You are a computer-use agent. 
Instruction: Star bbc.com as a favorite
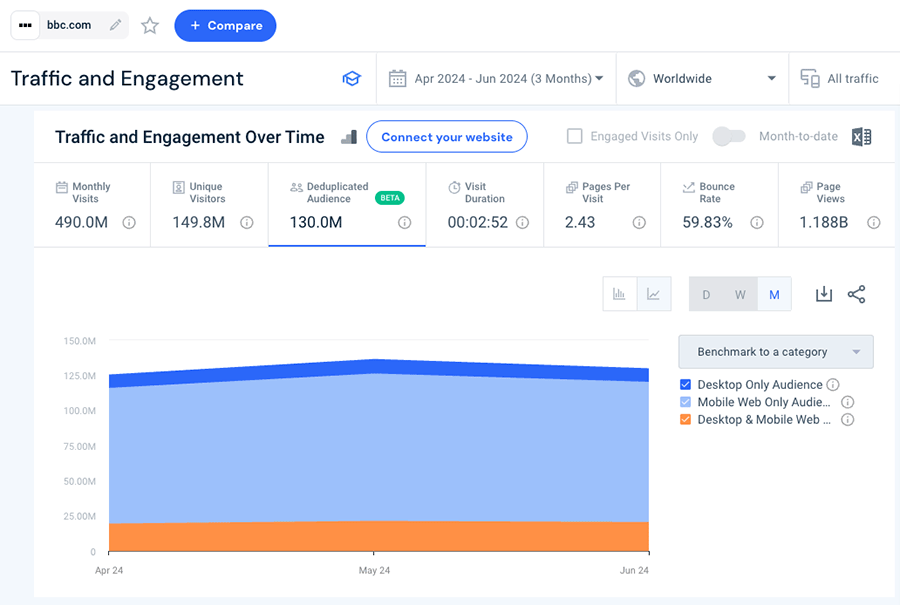150,25
